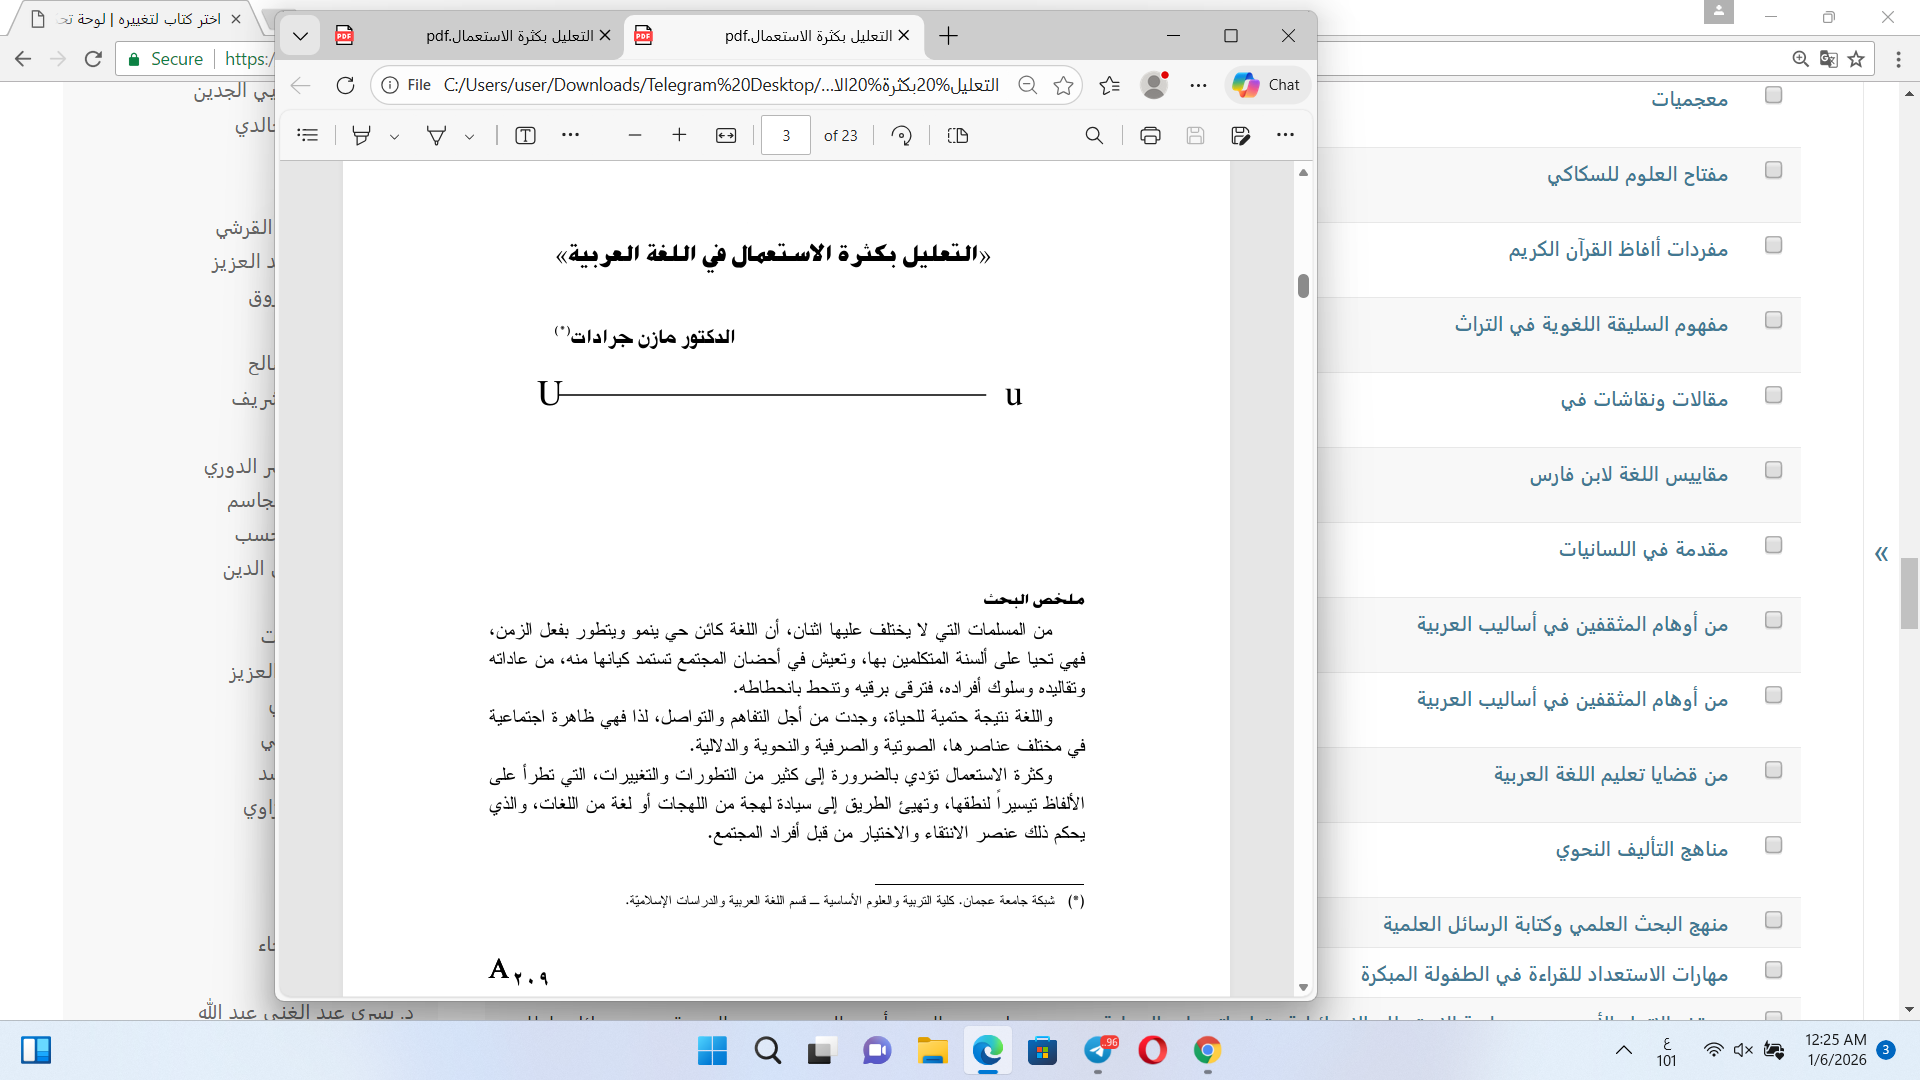
Task: Click Chrome translate icon in background window
Action: (1828, 59)
